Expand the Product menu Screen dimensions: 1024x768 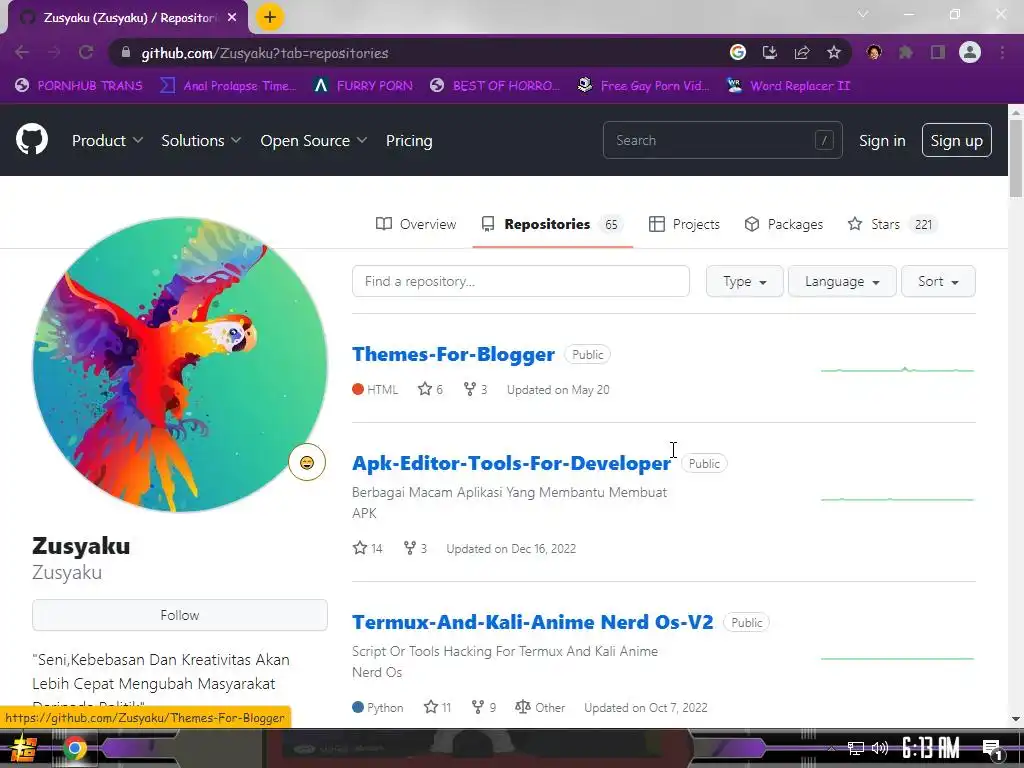click(x=107, y=140)
